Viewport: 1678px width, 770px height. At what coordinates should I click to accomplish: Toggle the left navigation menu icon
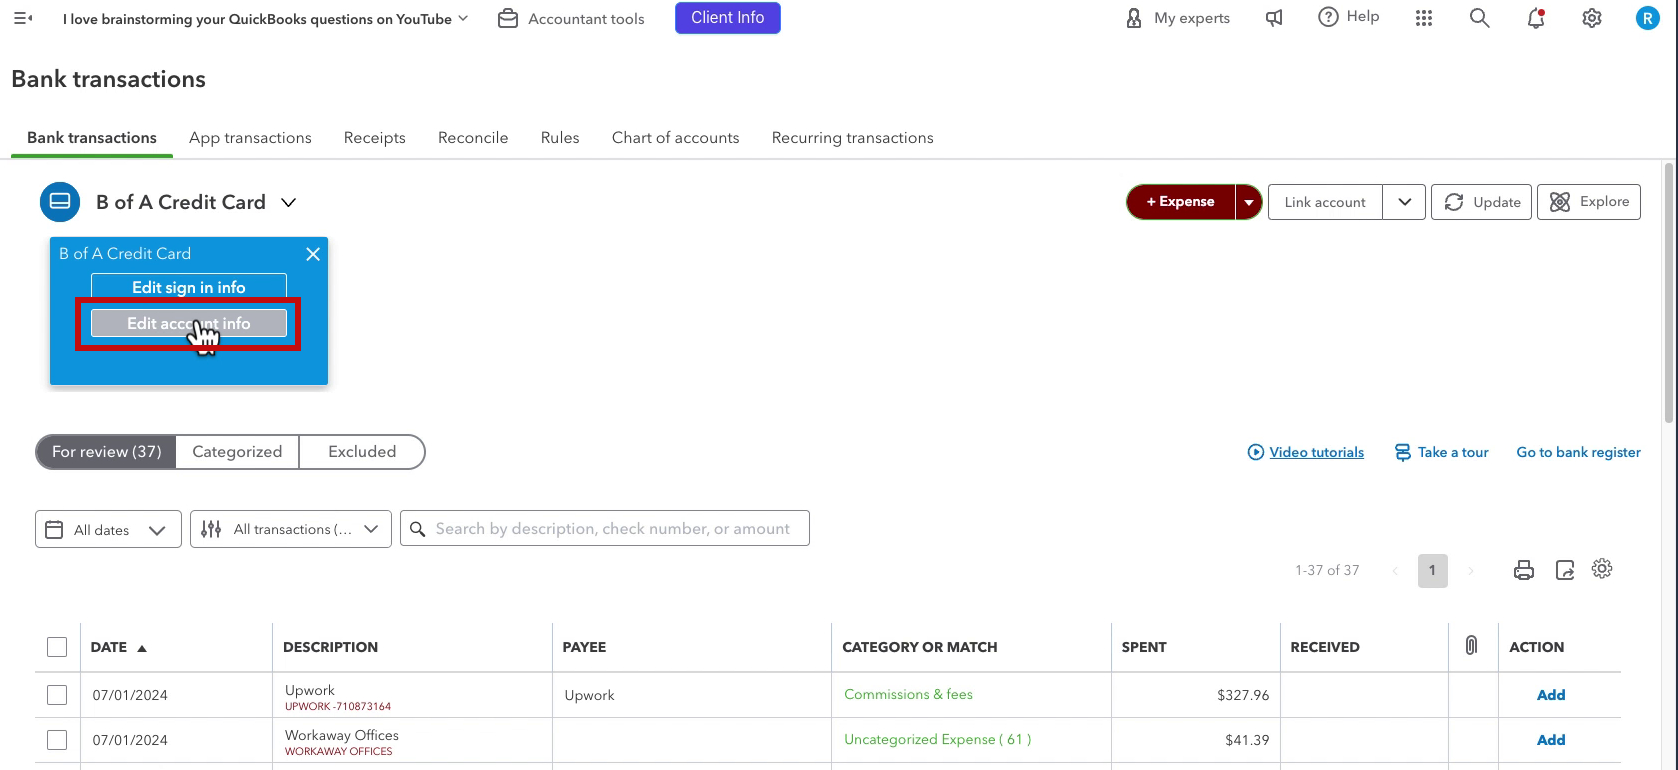pyautogui.click(x=23, y=18)
